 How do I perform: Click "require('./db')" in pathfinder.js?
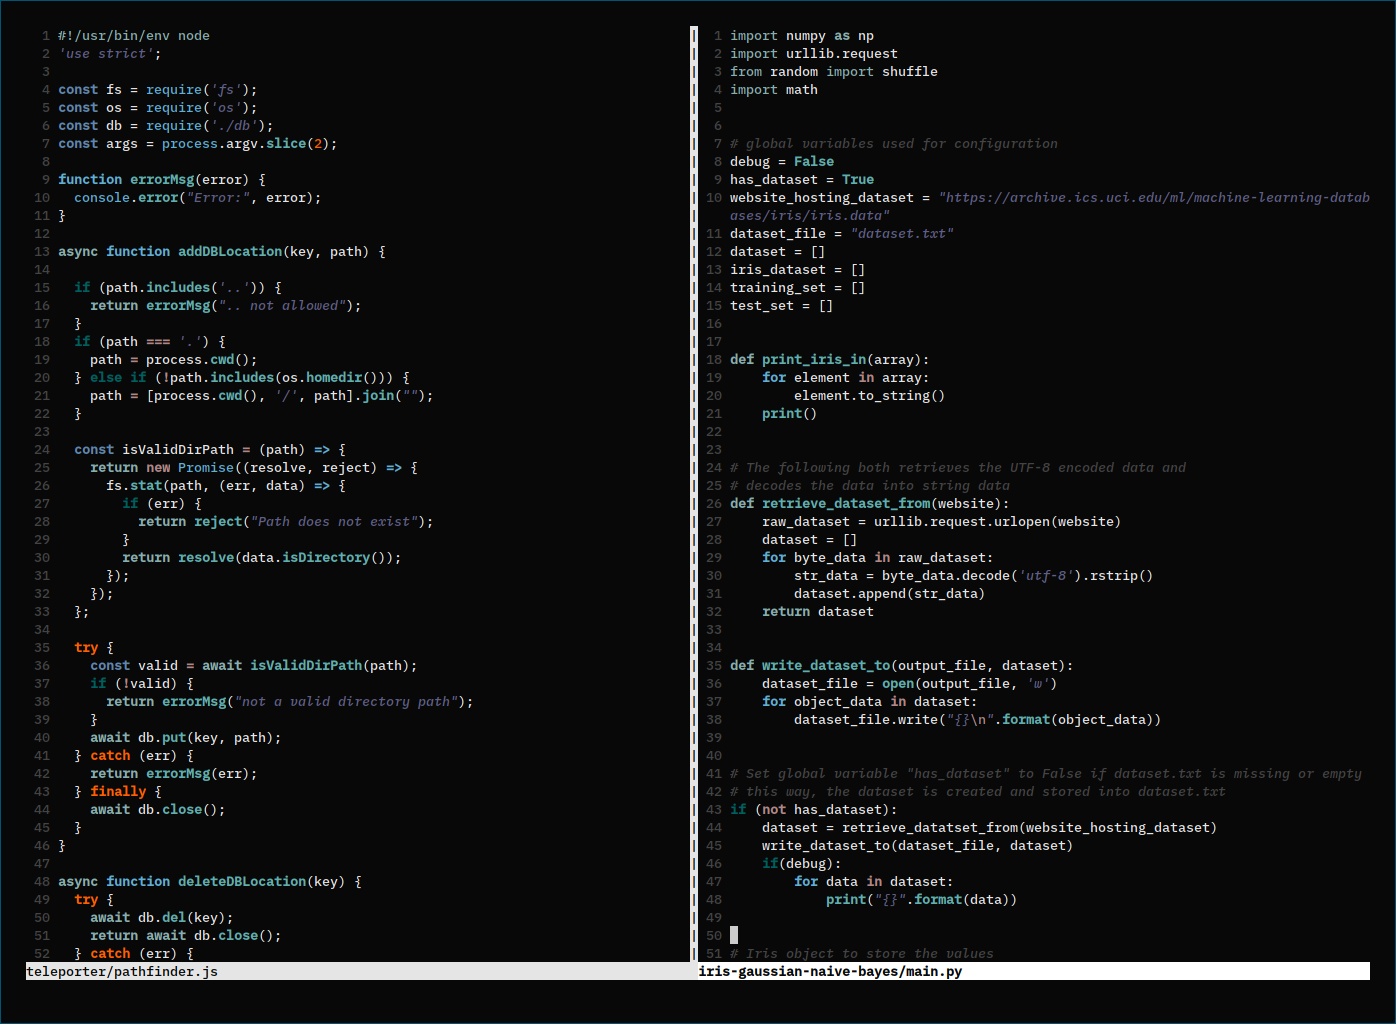pos(206,126)
